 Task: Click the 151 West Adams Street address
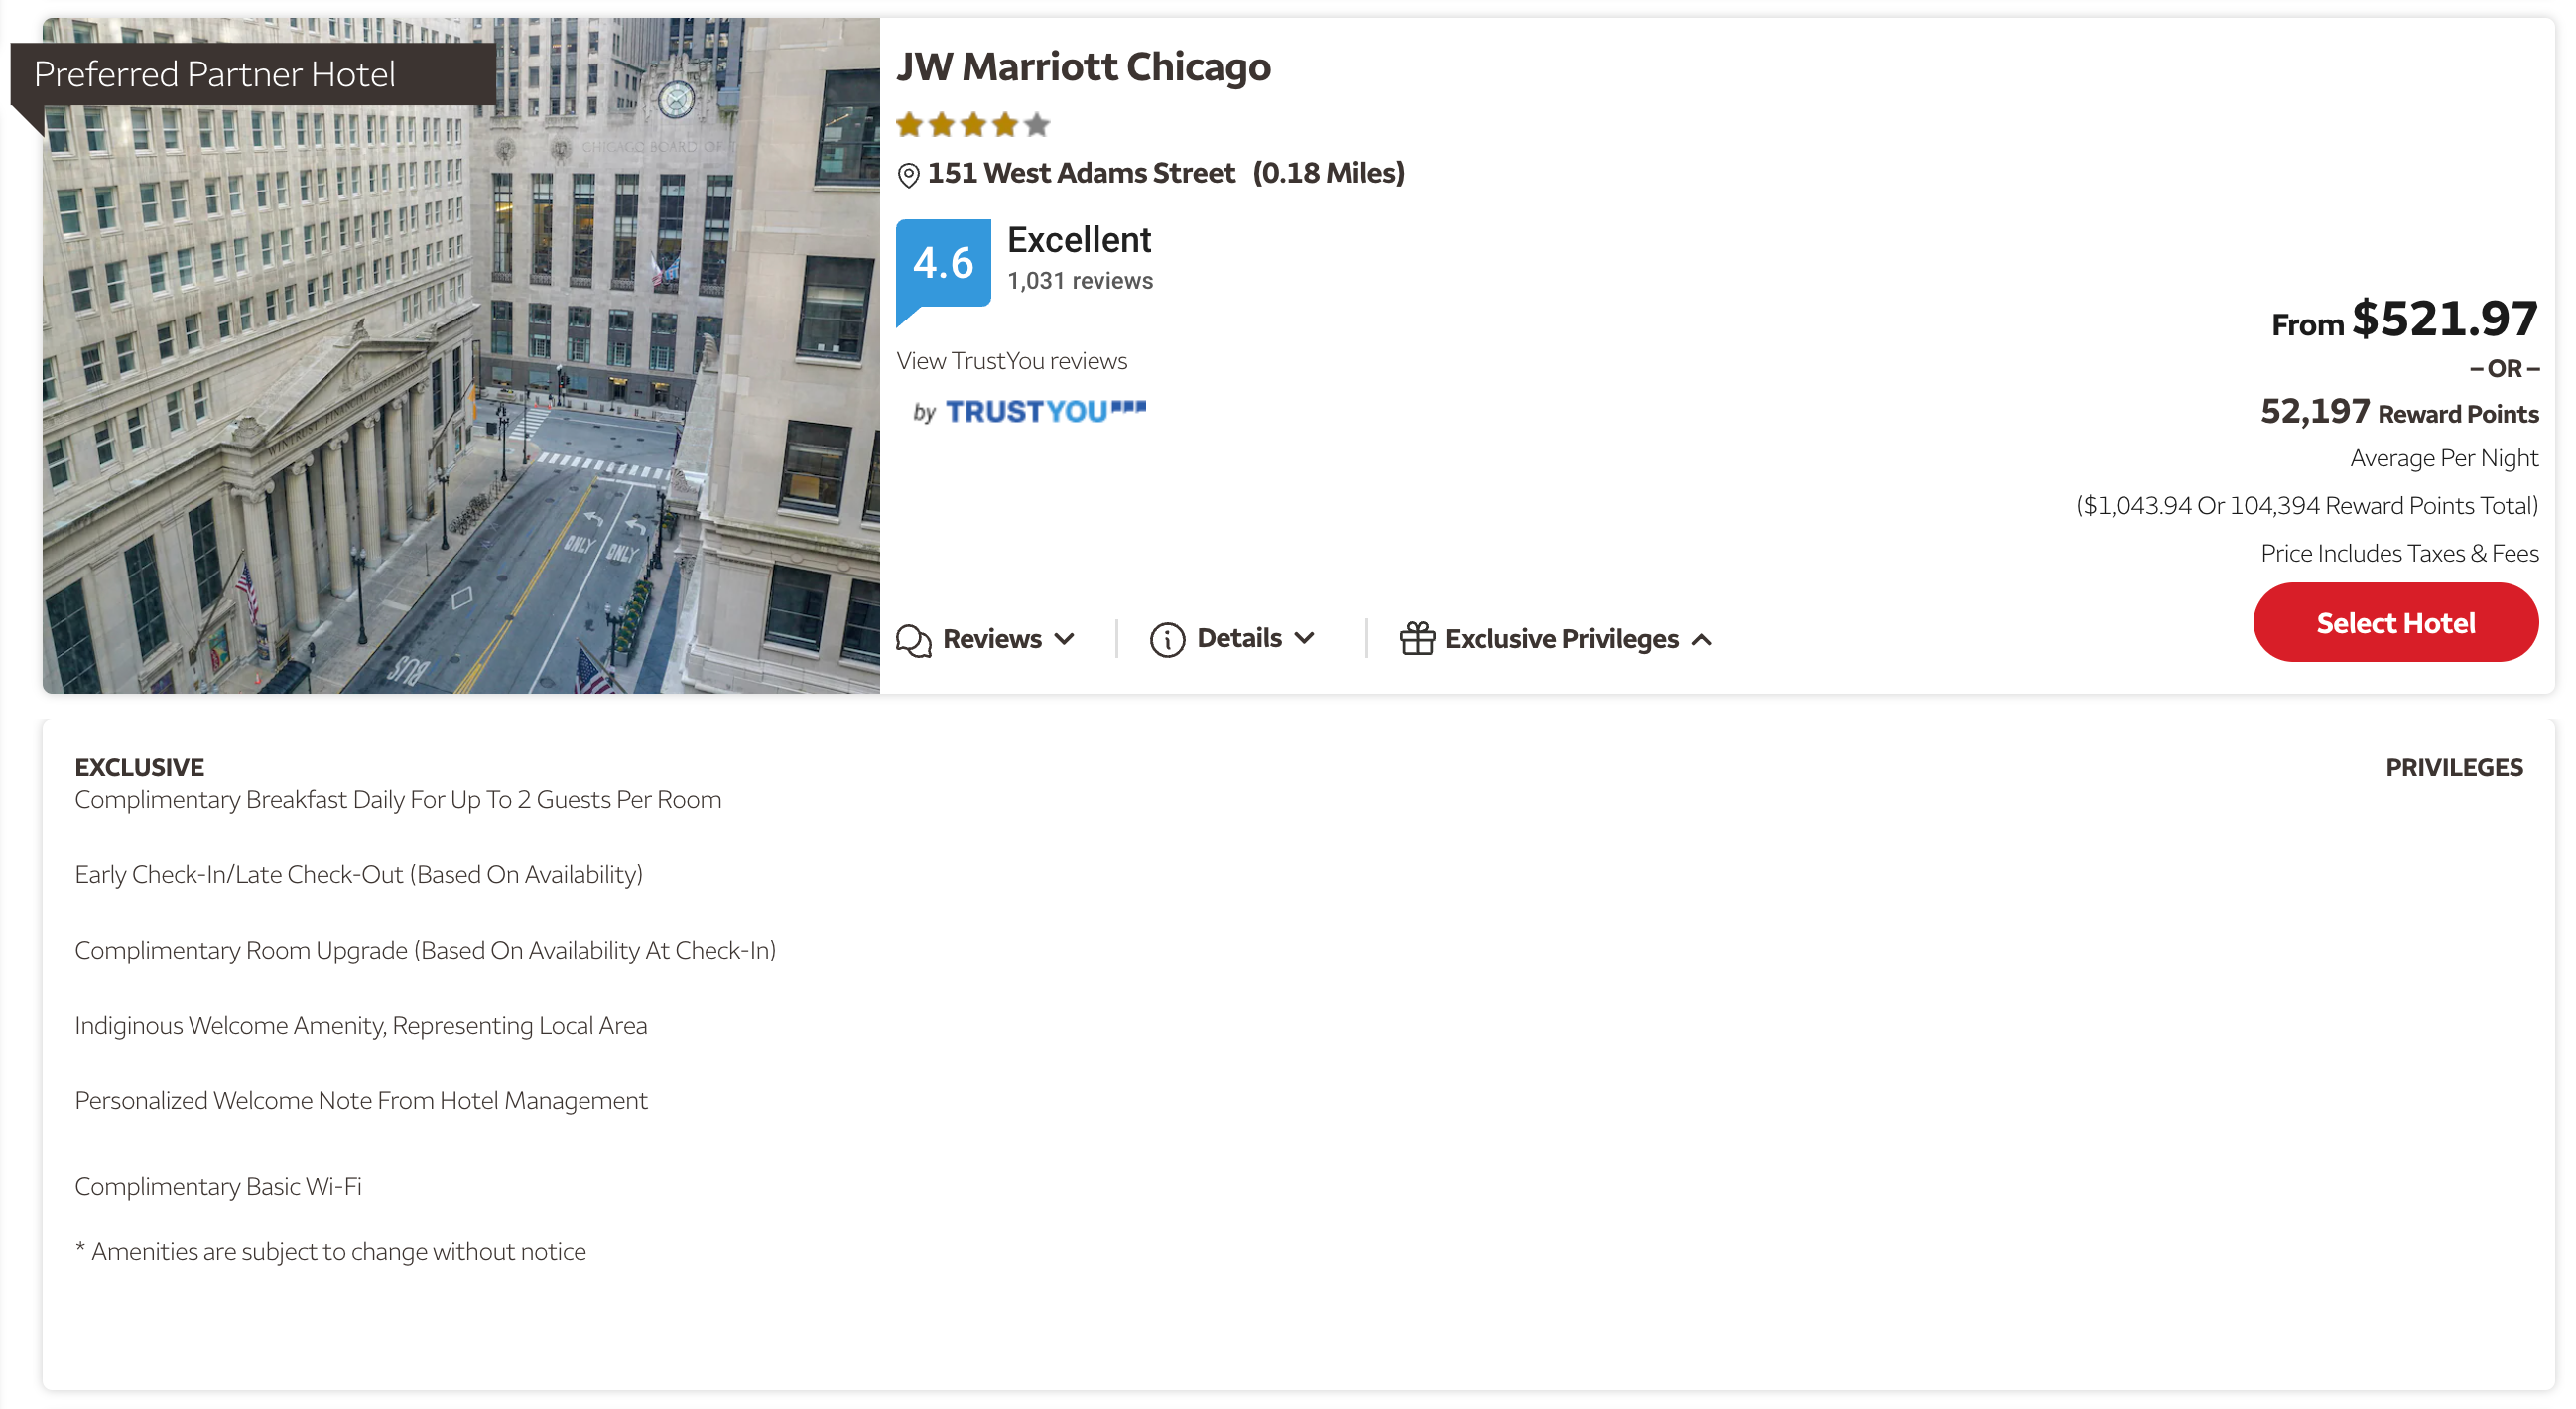tap(1081, 173)
